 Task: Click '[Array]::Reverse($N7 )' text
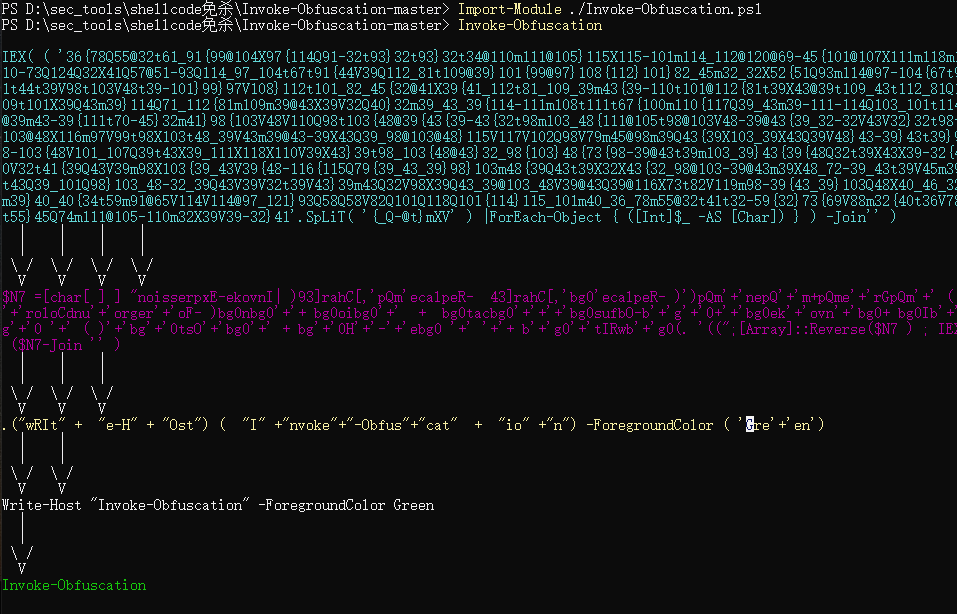826,329
